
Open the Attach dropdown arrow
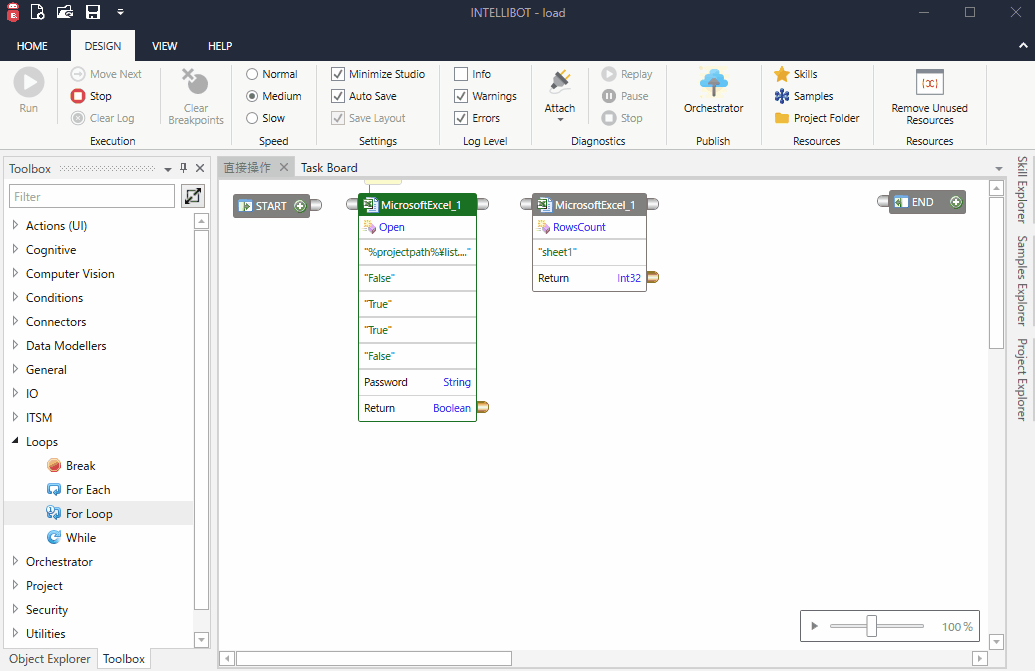(559, 119)
